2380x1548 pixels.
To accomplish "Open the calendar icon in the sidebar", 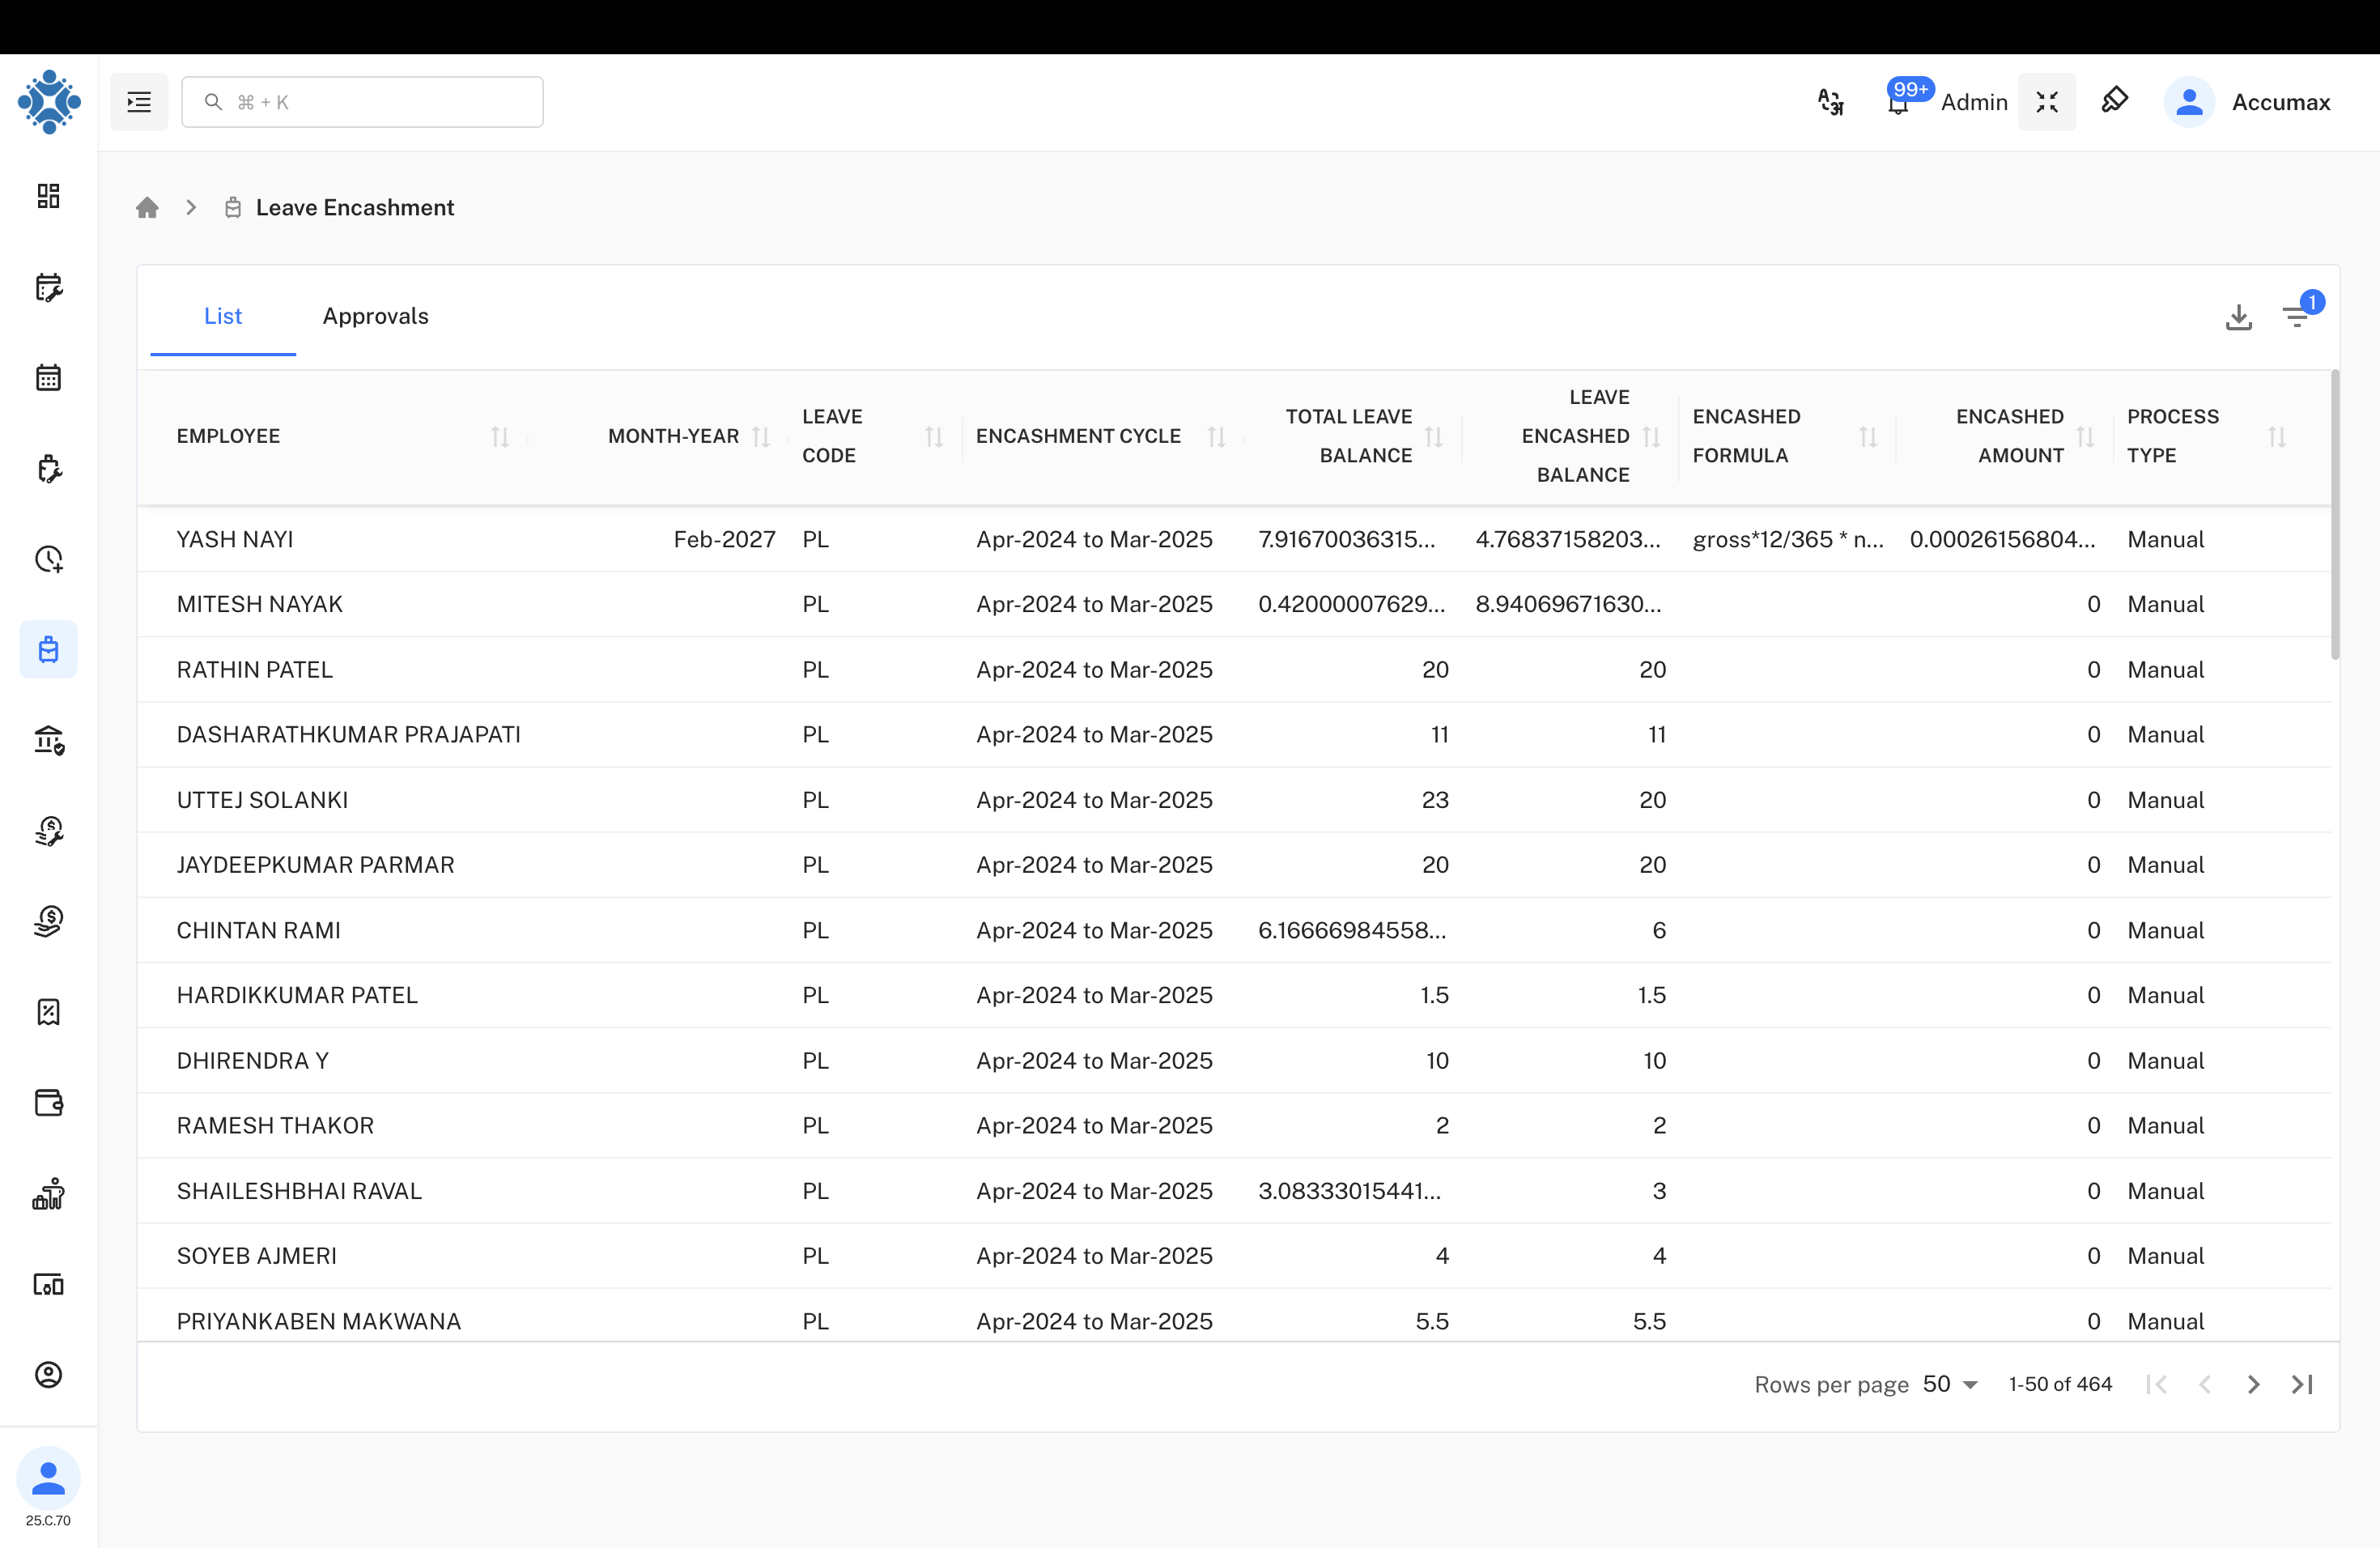I will tap(48, 377).
